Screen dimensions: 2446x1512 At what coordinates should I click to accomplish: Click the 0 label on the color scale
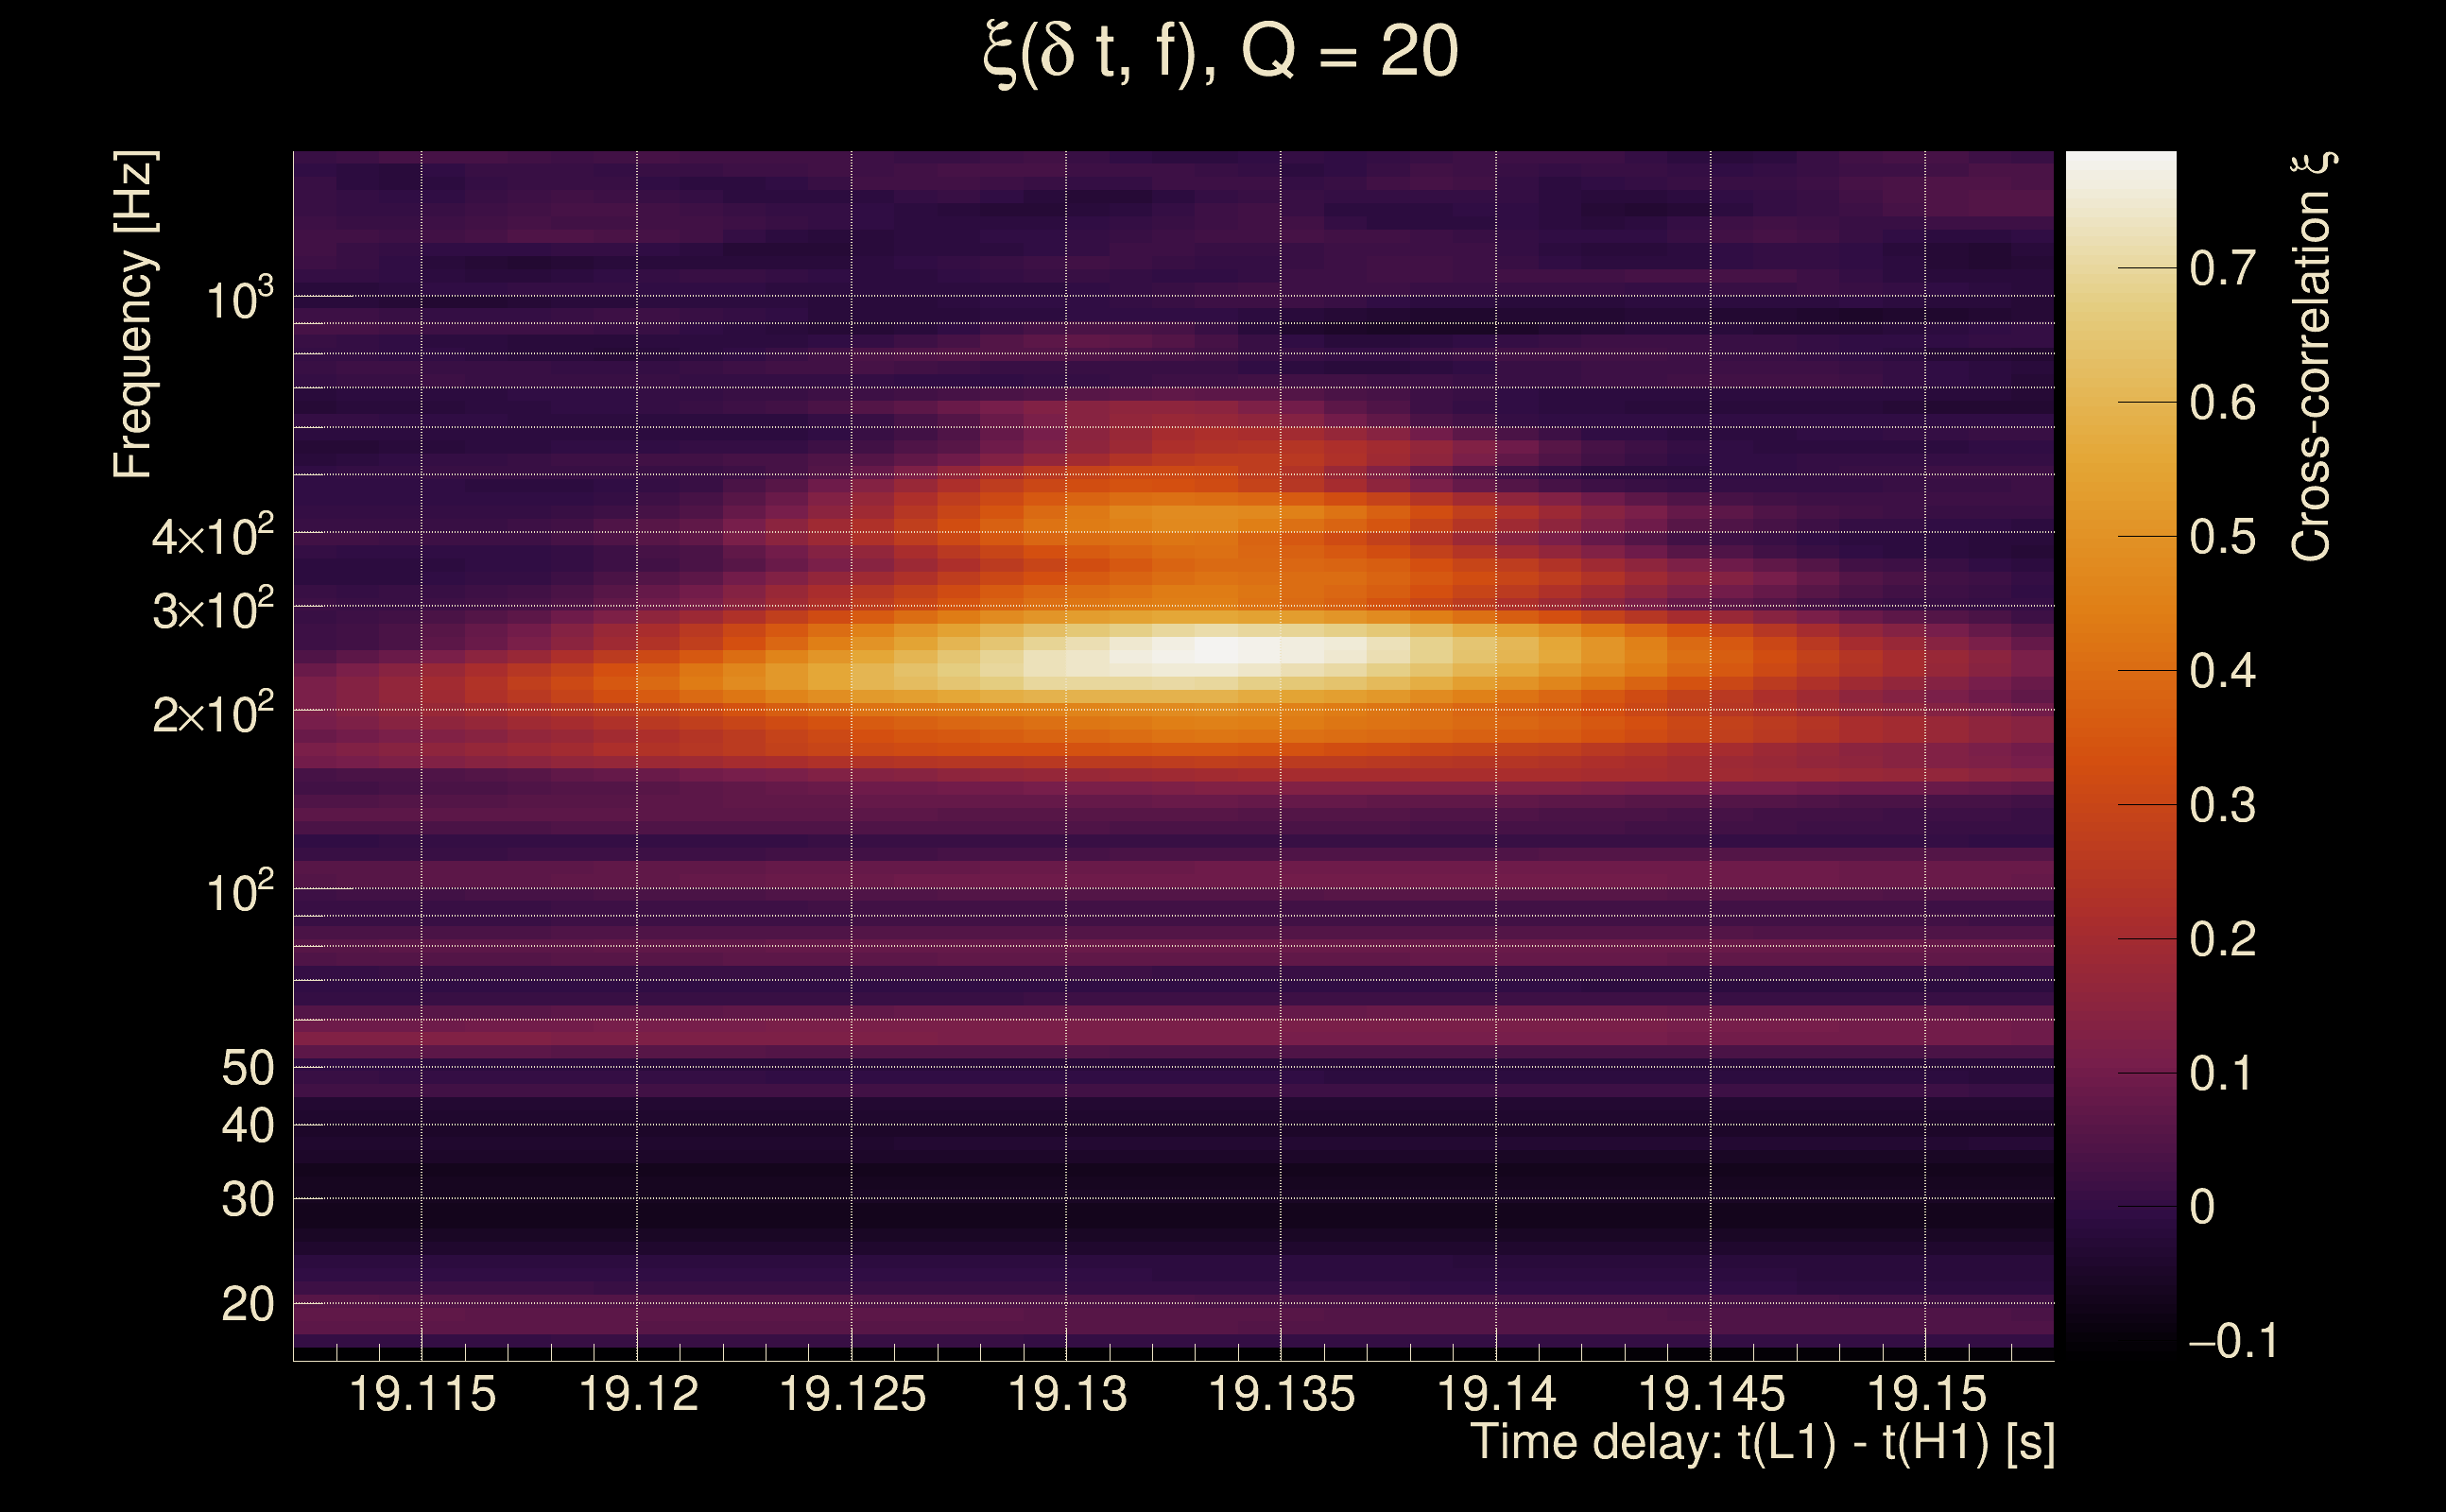pyautogui.click(x=2202, y=1207)
